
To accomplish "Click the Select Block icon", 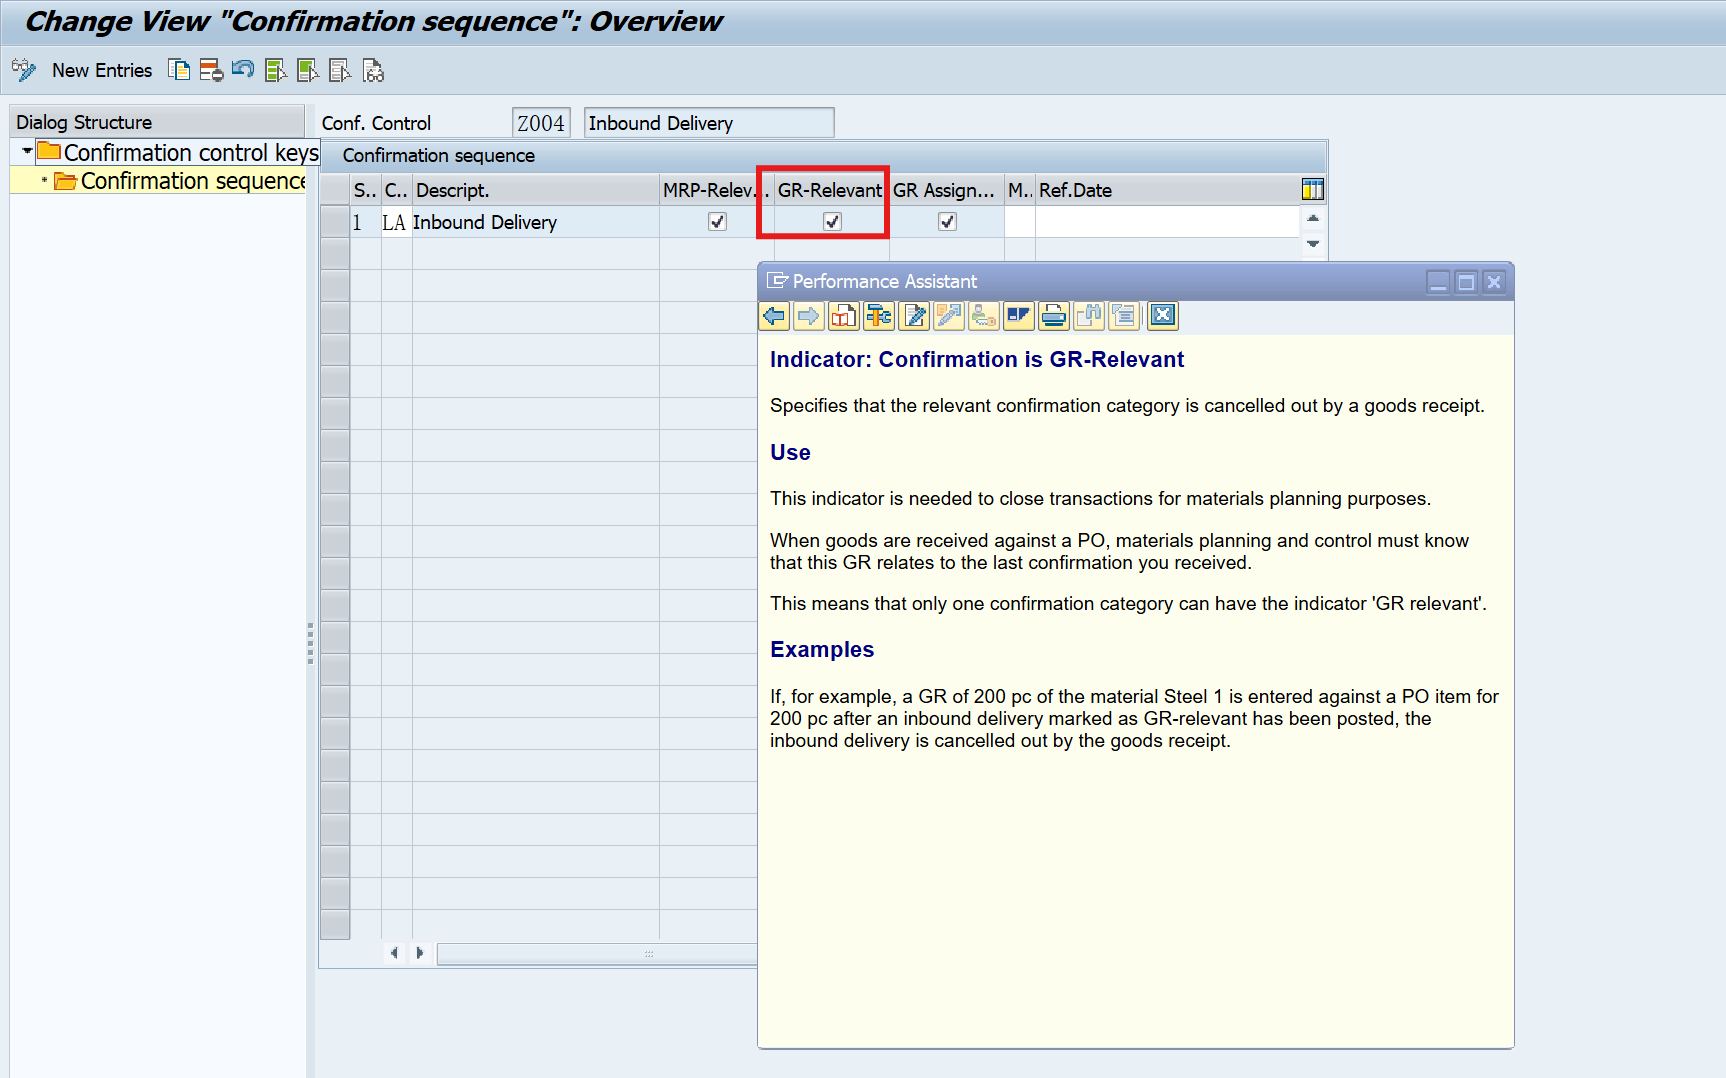I will (x=307, y=70).
